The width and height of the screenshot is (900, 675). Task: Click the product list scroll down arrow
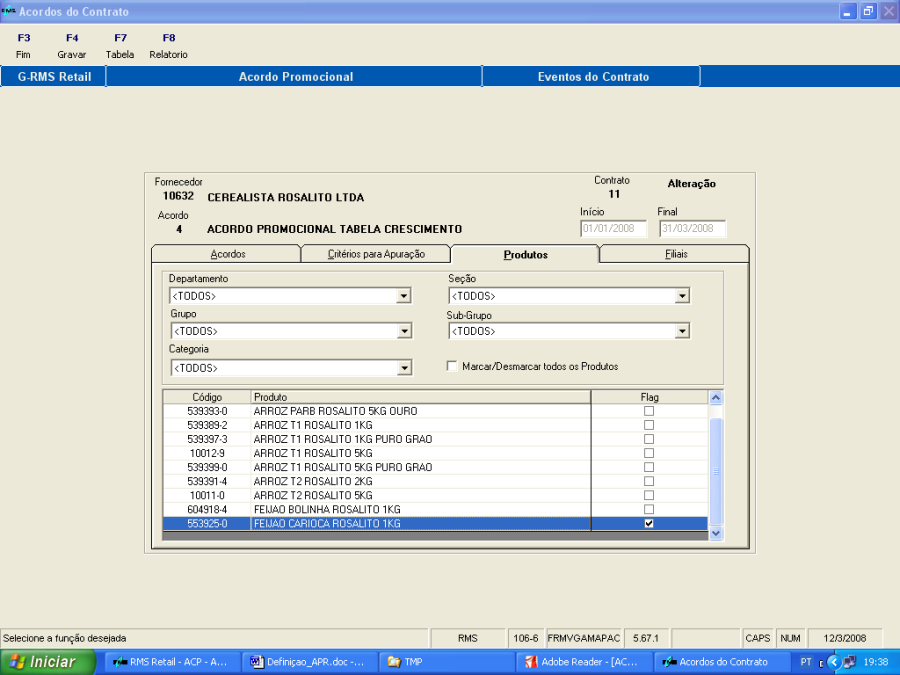click(716, 533)
